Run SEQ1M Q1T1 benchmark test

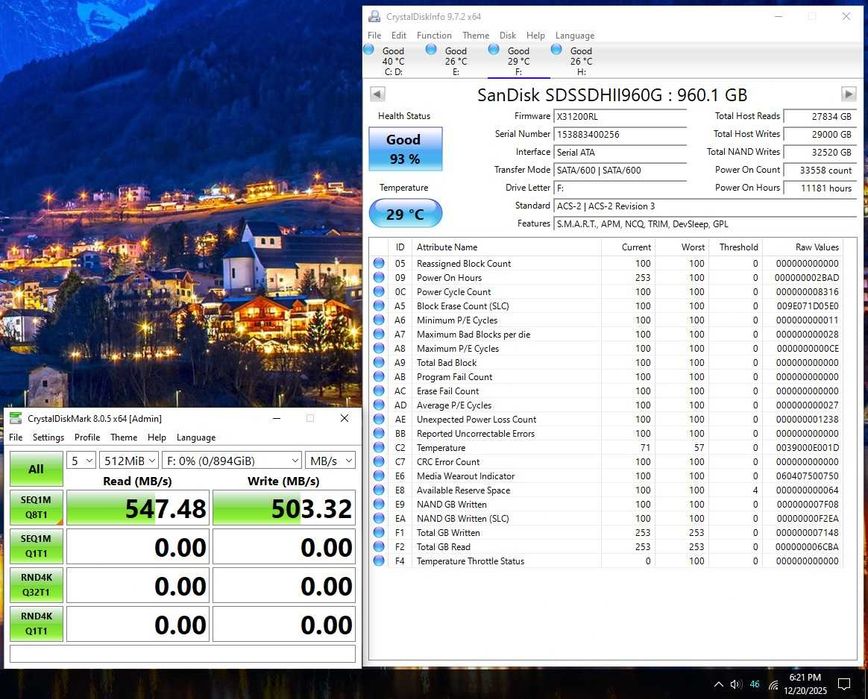(x=37, y=546)
